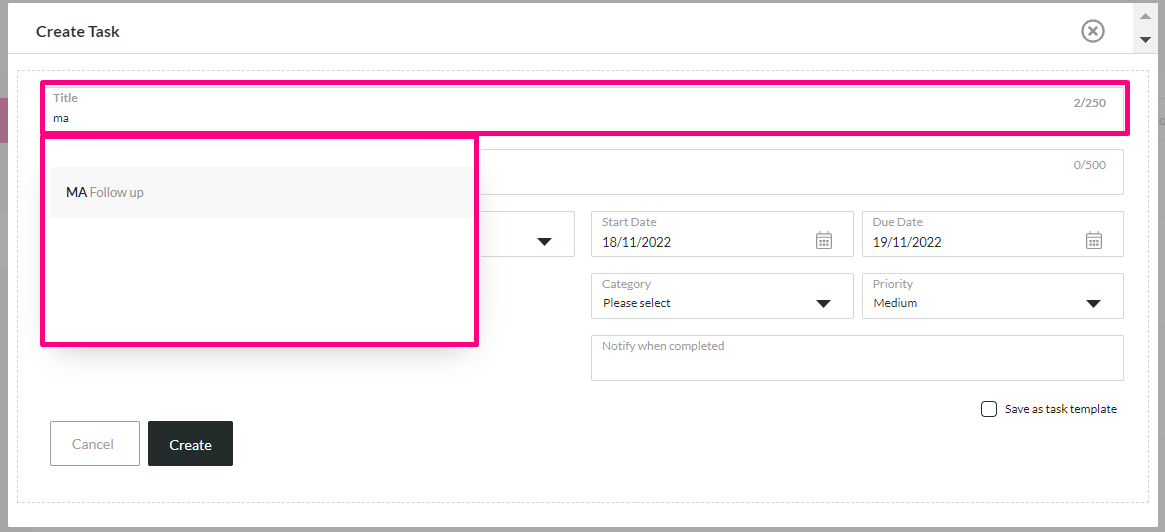Click the Please select category text
The width and height of the screenshot is (1165, 532).
(x=637, y=303)
